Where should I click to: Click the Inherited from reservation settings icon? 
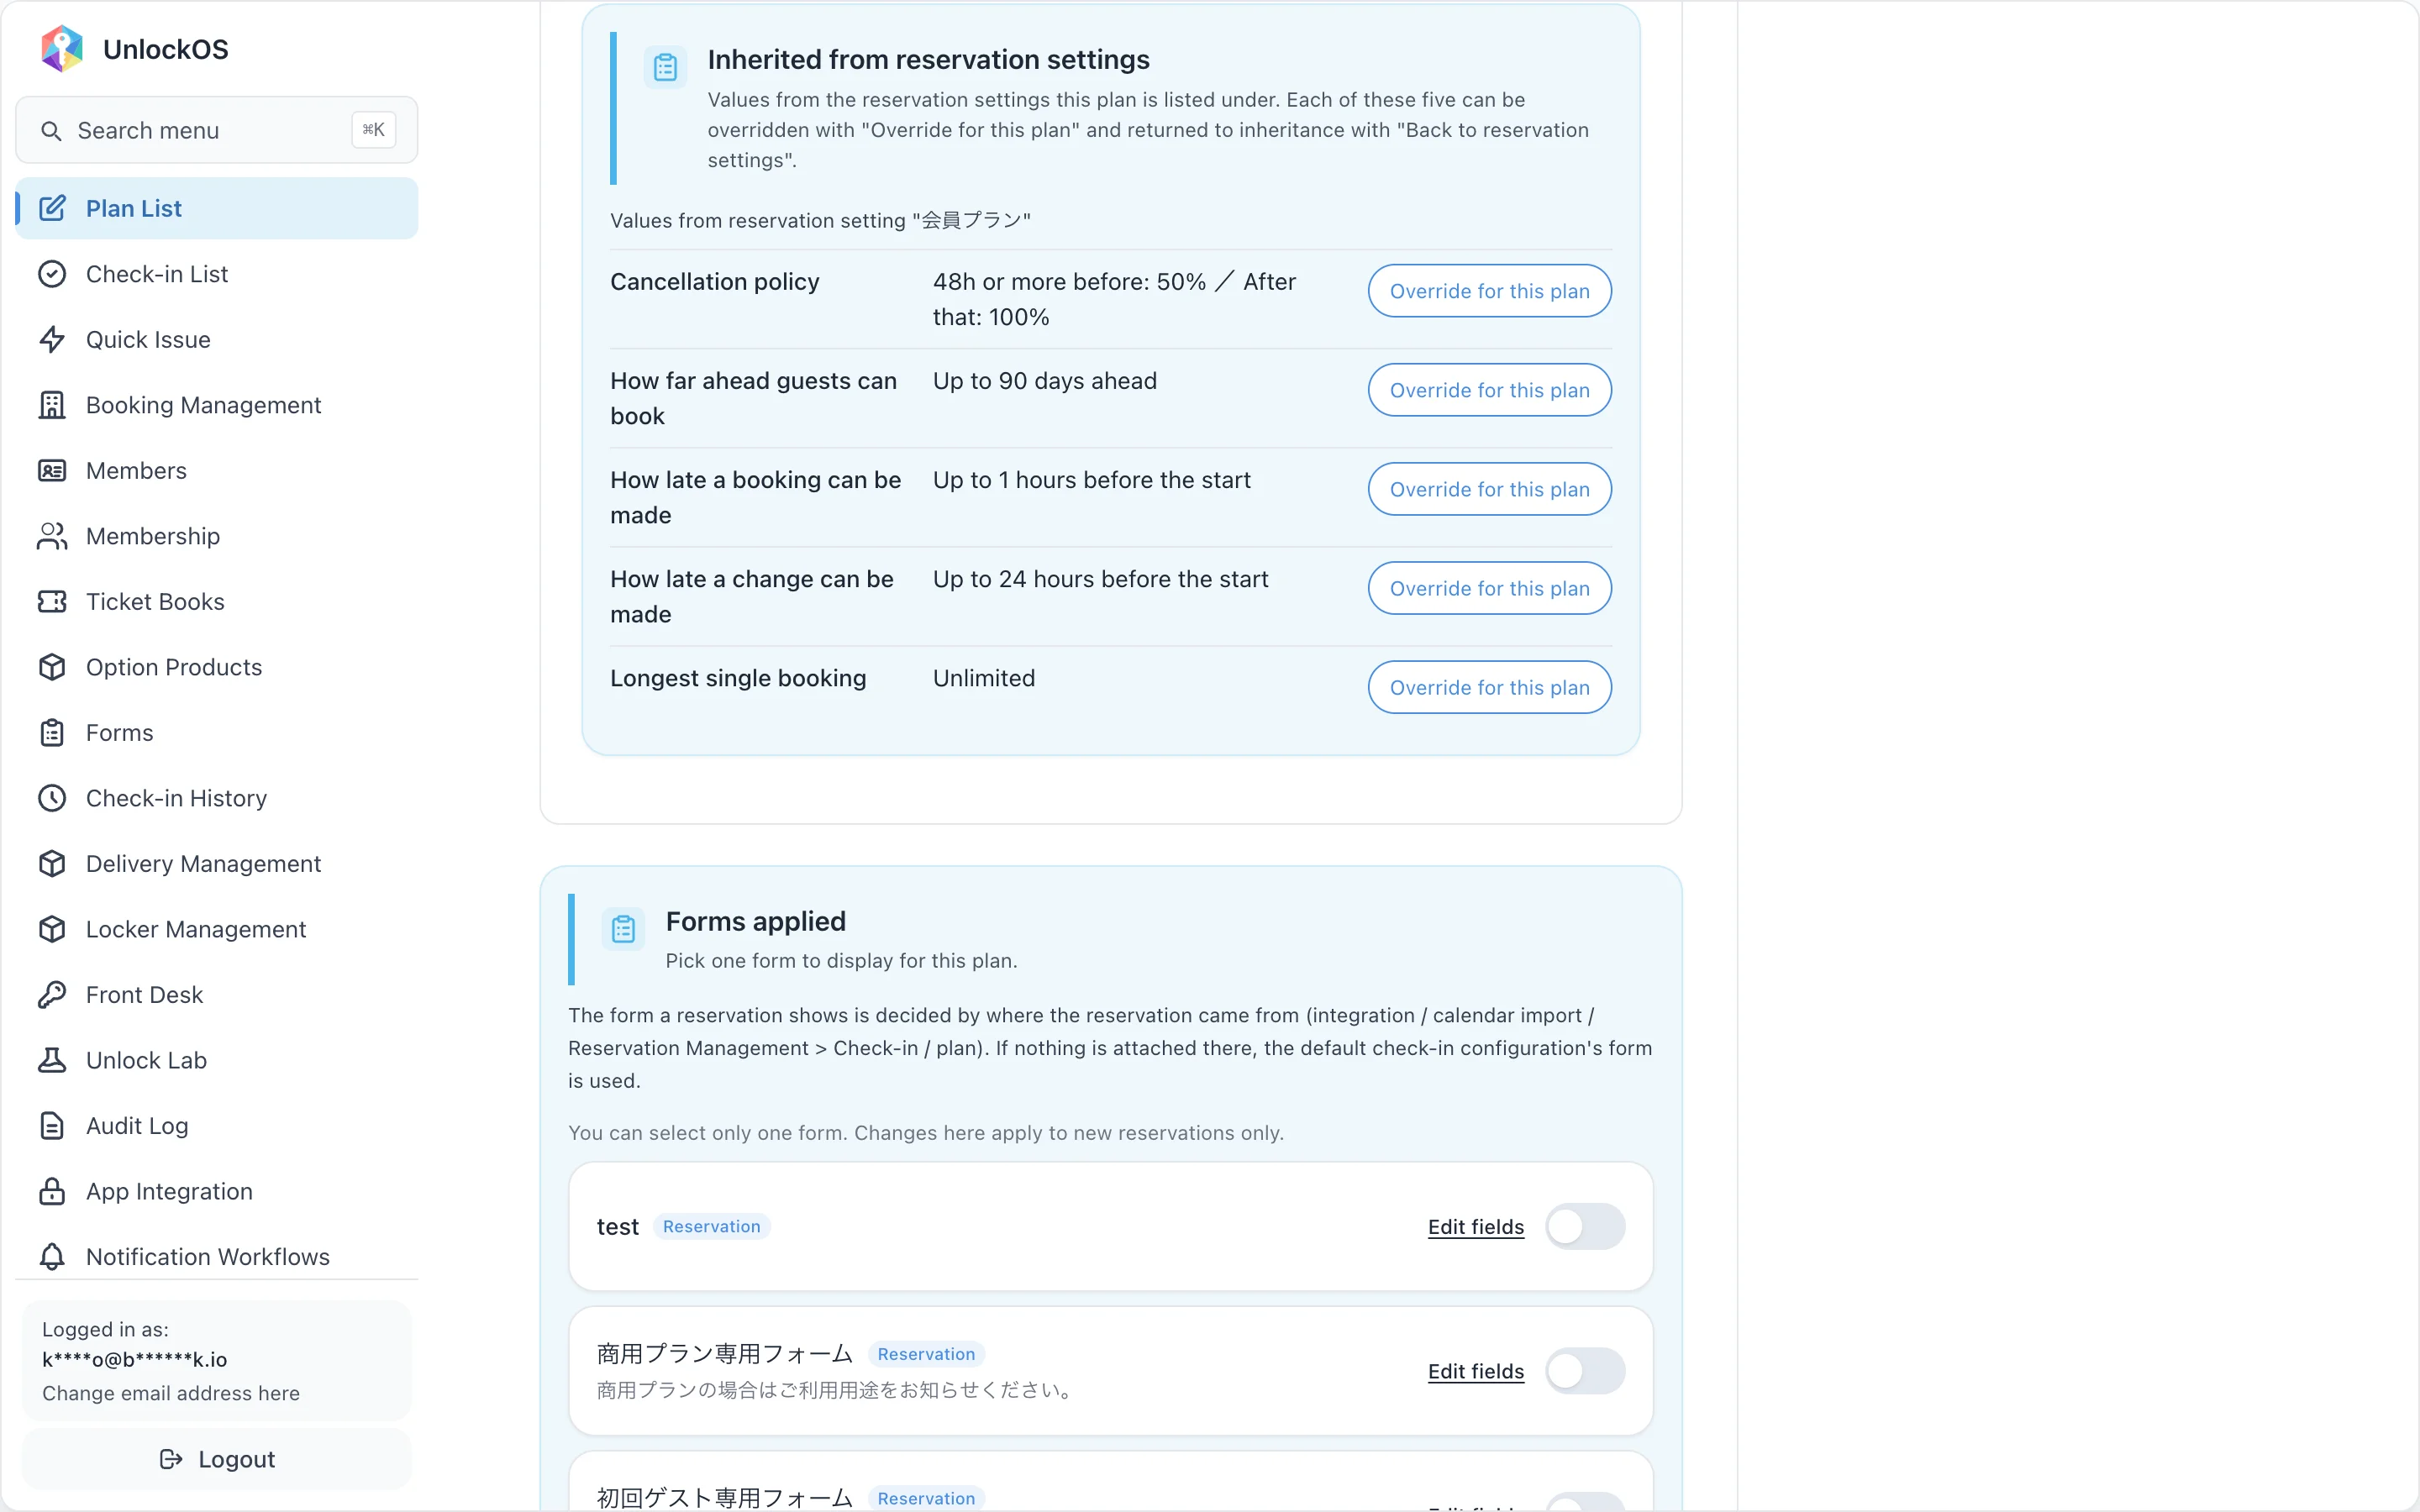pos(666,67)
